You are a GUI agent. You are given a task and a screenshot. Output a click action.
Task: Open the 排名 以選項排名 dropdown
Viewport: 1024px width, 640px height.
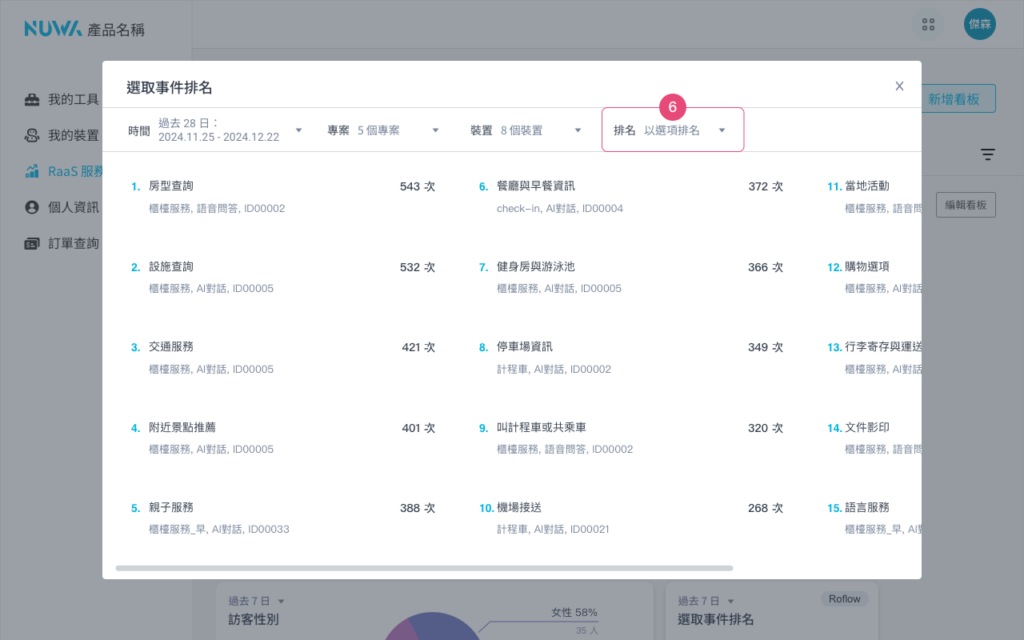point(672,130)
